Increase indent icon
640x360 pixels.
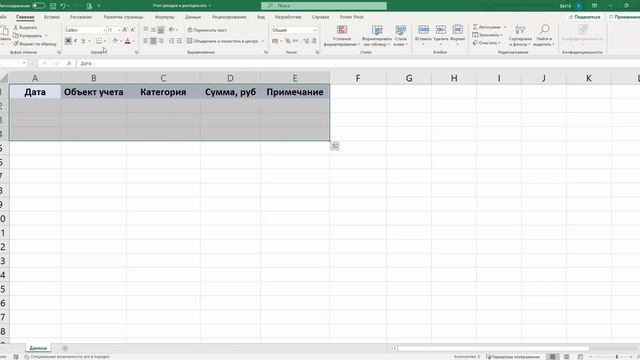179,41
